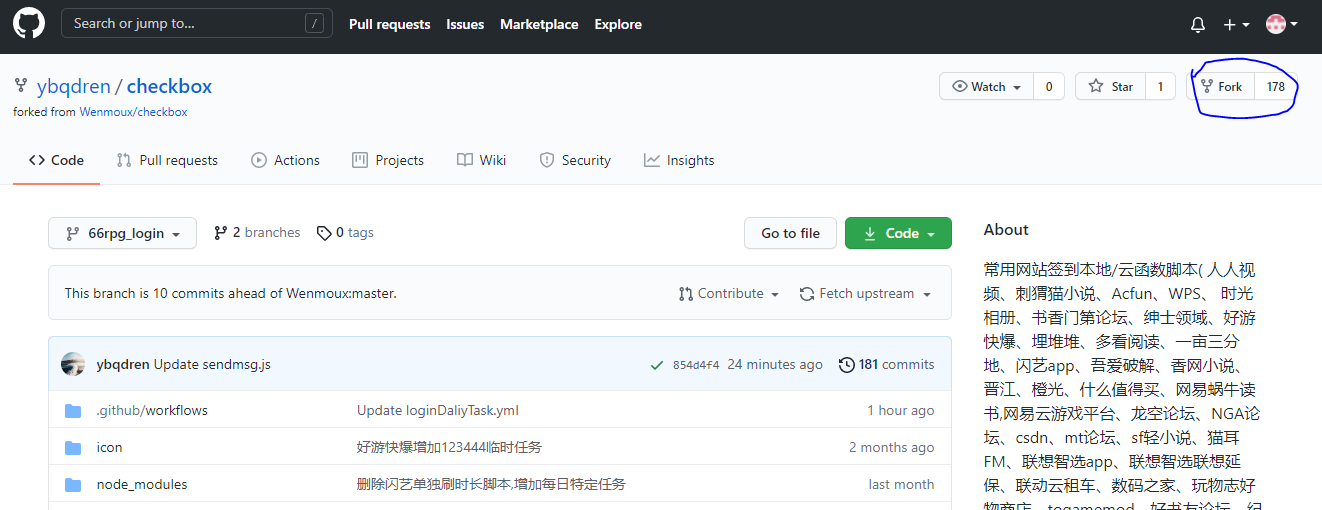Open the plus create-new menu
This screenshot has height=510, width=1322.
coord(1237,25)
